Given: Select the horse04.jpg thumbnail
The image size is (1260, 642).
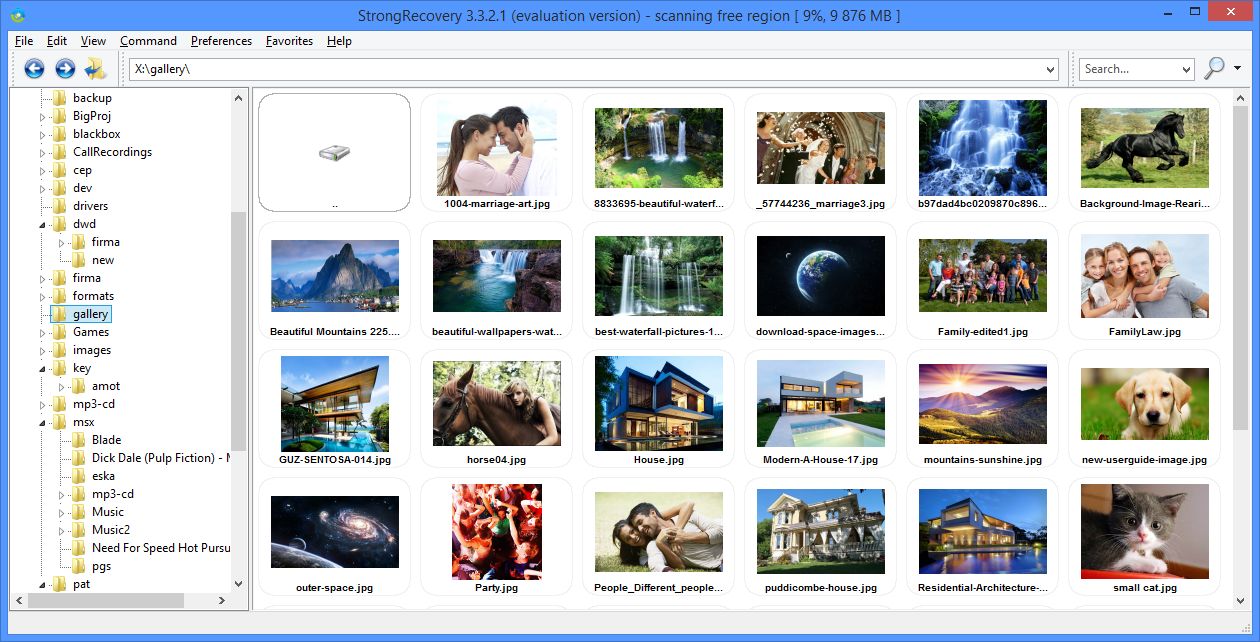Looking at the screenshot, I should point(497,409).
